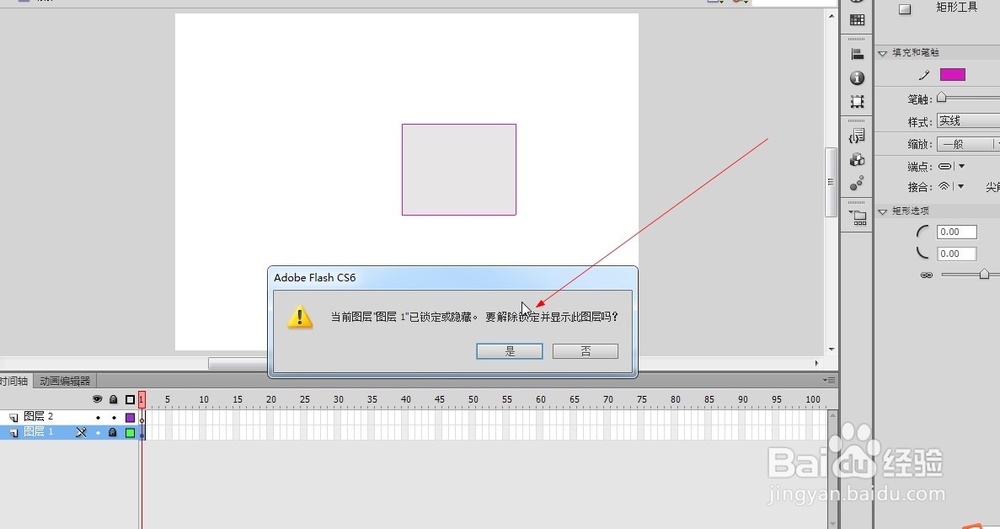Collapse the 矩形选项 section
Screen dimensions: 1000x529
click(883, 211)
